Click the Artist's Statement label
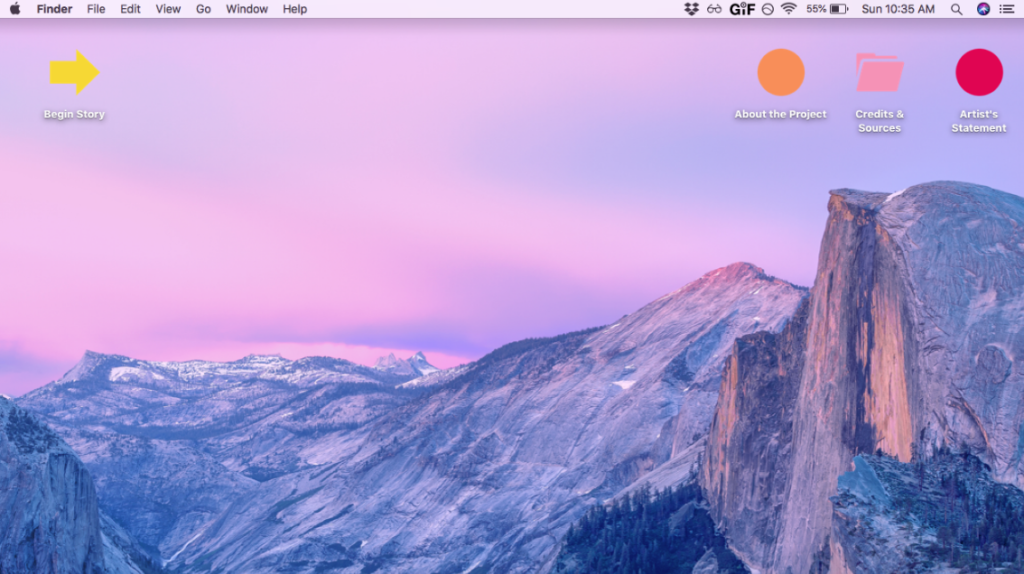Viewport: 1024px width, 574px height. coord(979,121)
